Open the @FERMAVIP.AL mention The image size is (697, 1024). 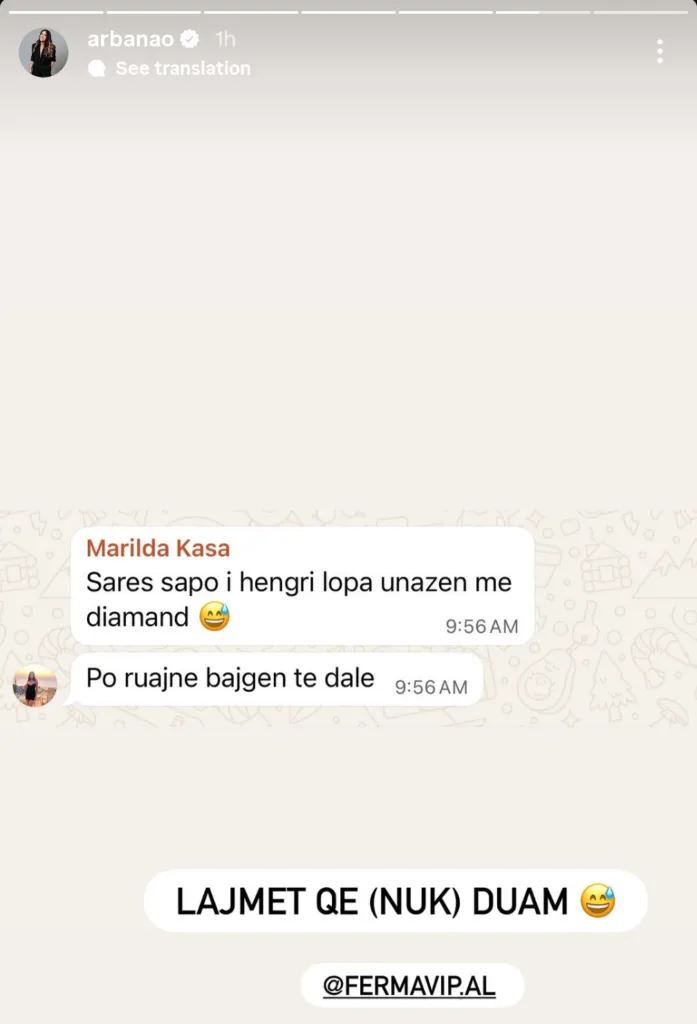(x=410, y=985)
